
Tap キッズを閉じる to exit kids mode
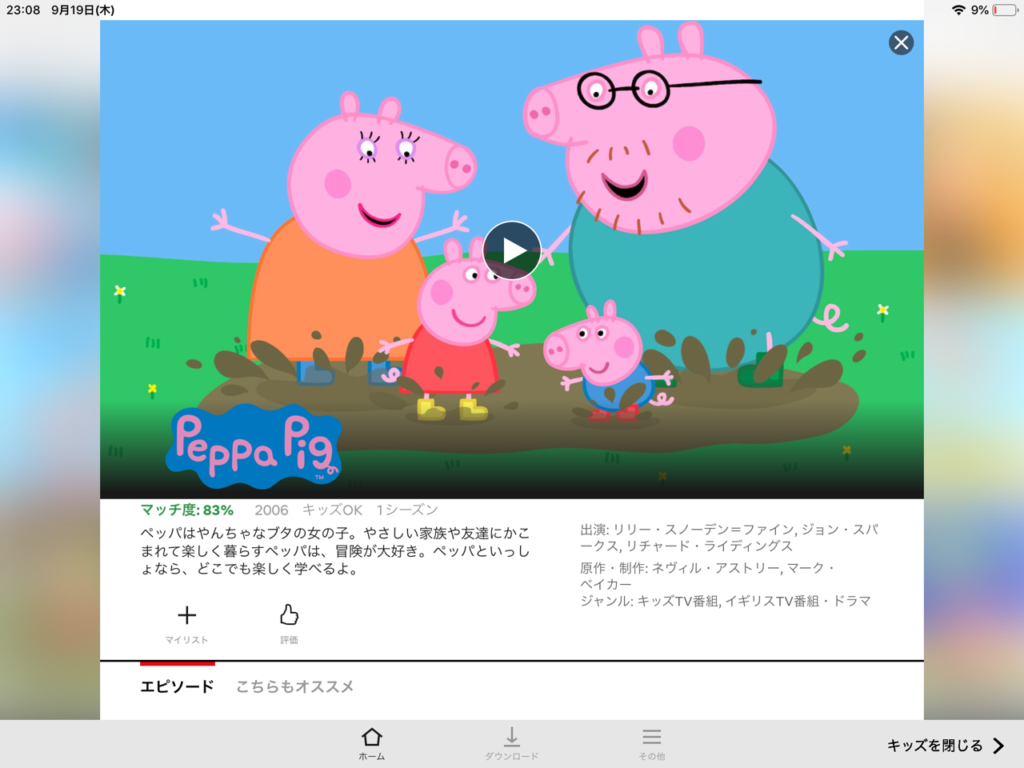pos(935,745)
